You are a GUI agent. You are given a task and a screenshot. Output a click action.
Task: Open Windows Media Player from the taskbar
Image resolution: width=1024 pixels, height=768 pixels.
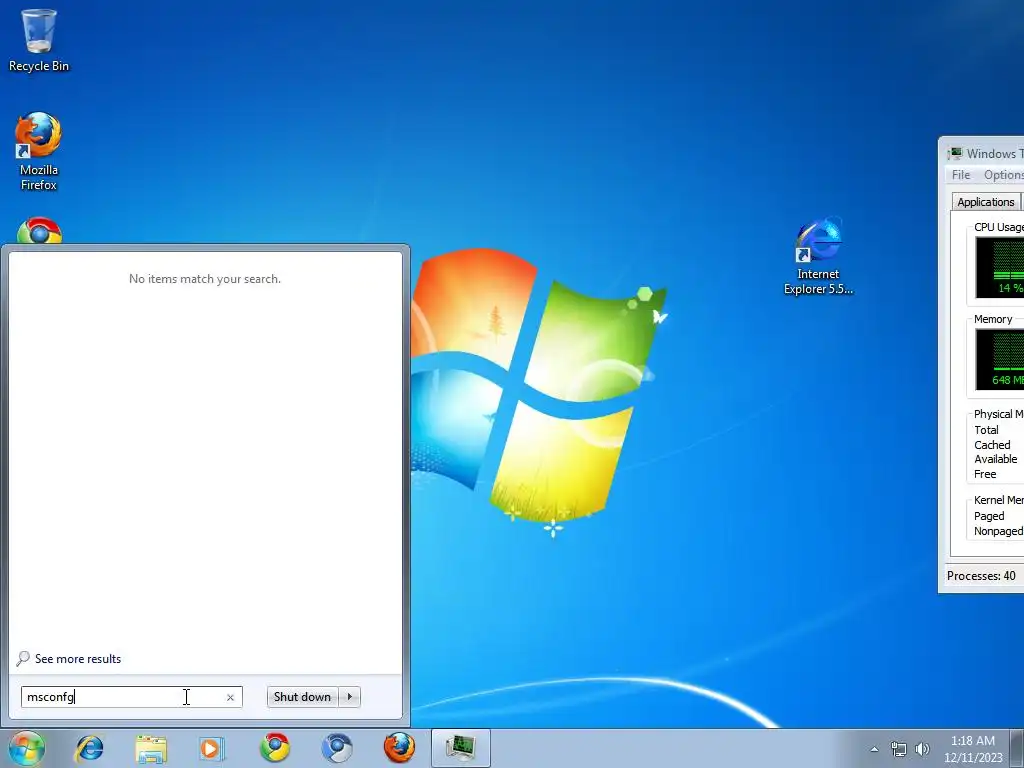[x=211, y=748]
